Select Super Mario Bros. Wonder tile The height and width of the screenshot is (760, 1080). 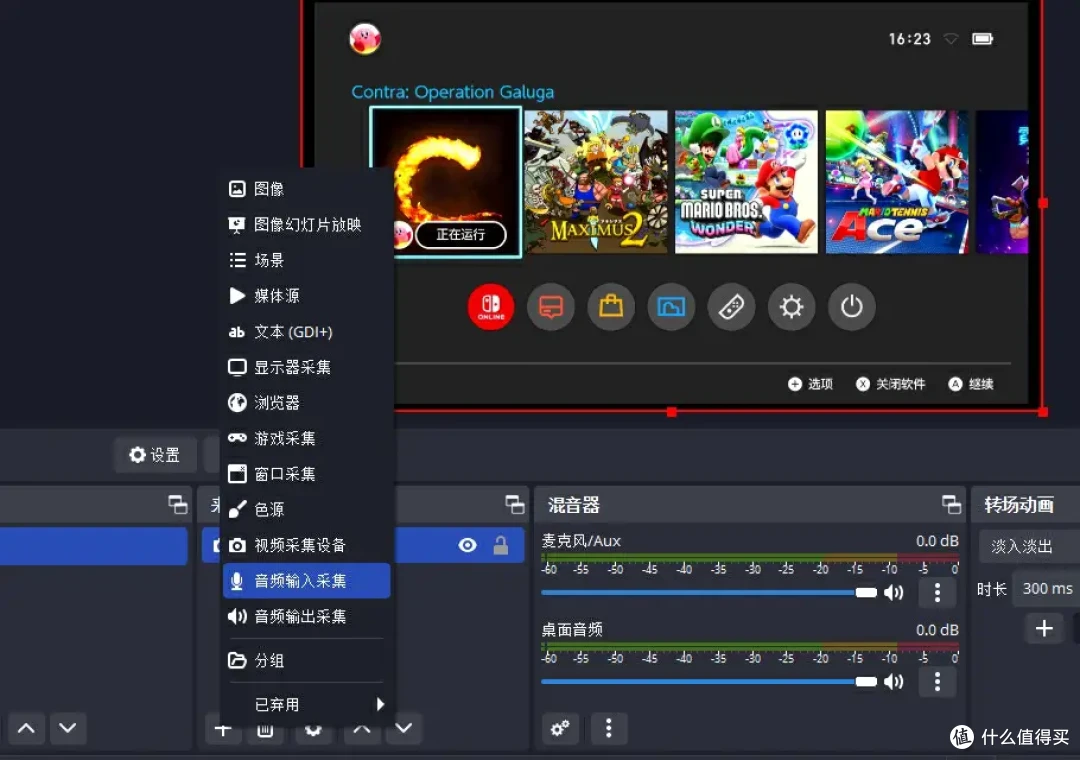746,182
